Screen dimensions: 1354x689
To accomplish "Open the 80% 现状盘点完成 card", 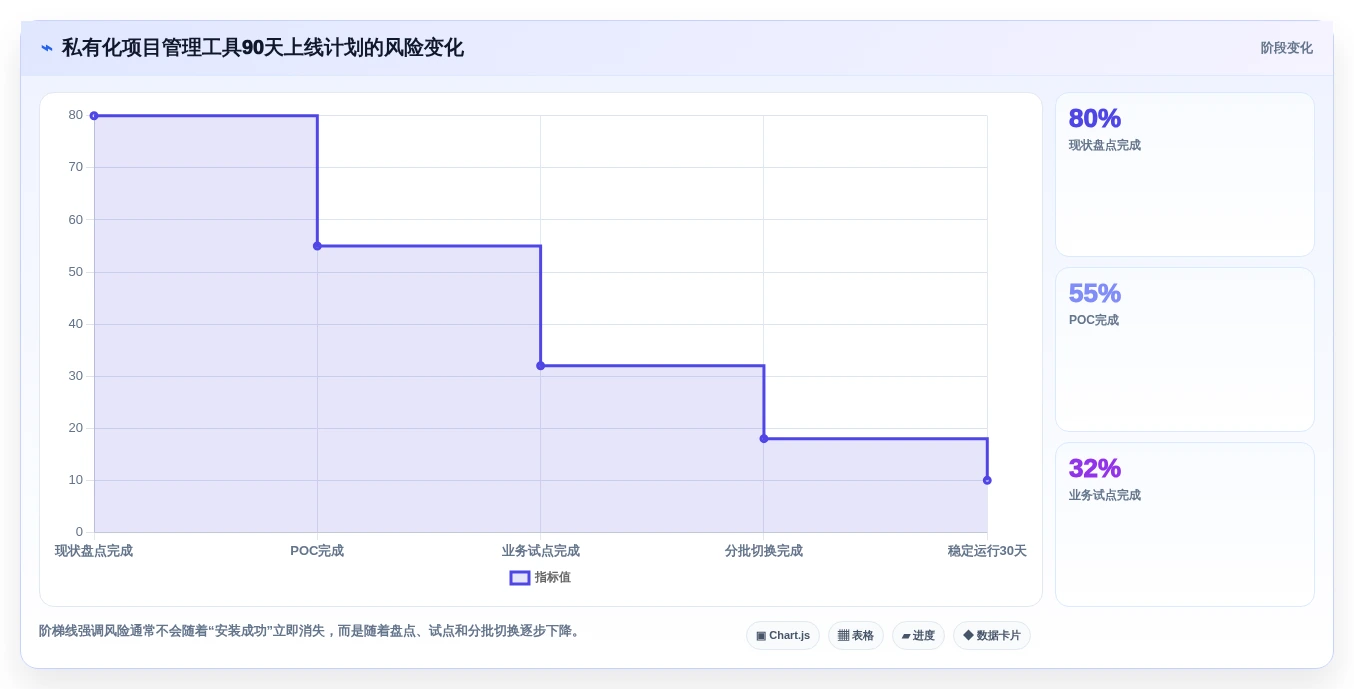I will [1185, 175].
